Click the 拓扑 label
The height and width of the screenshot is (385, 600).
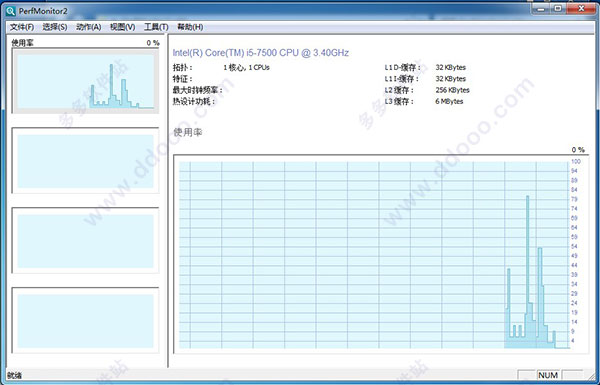point(183,68)
